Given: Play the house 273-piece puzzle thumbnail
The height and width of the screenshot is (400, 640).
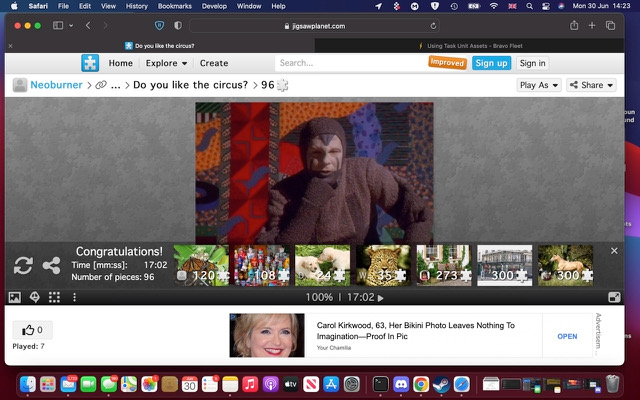Looking at the screenshot, I should point(444,265).
